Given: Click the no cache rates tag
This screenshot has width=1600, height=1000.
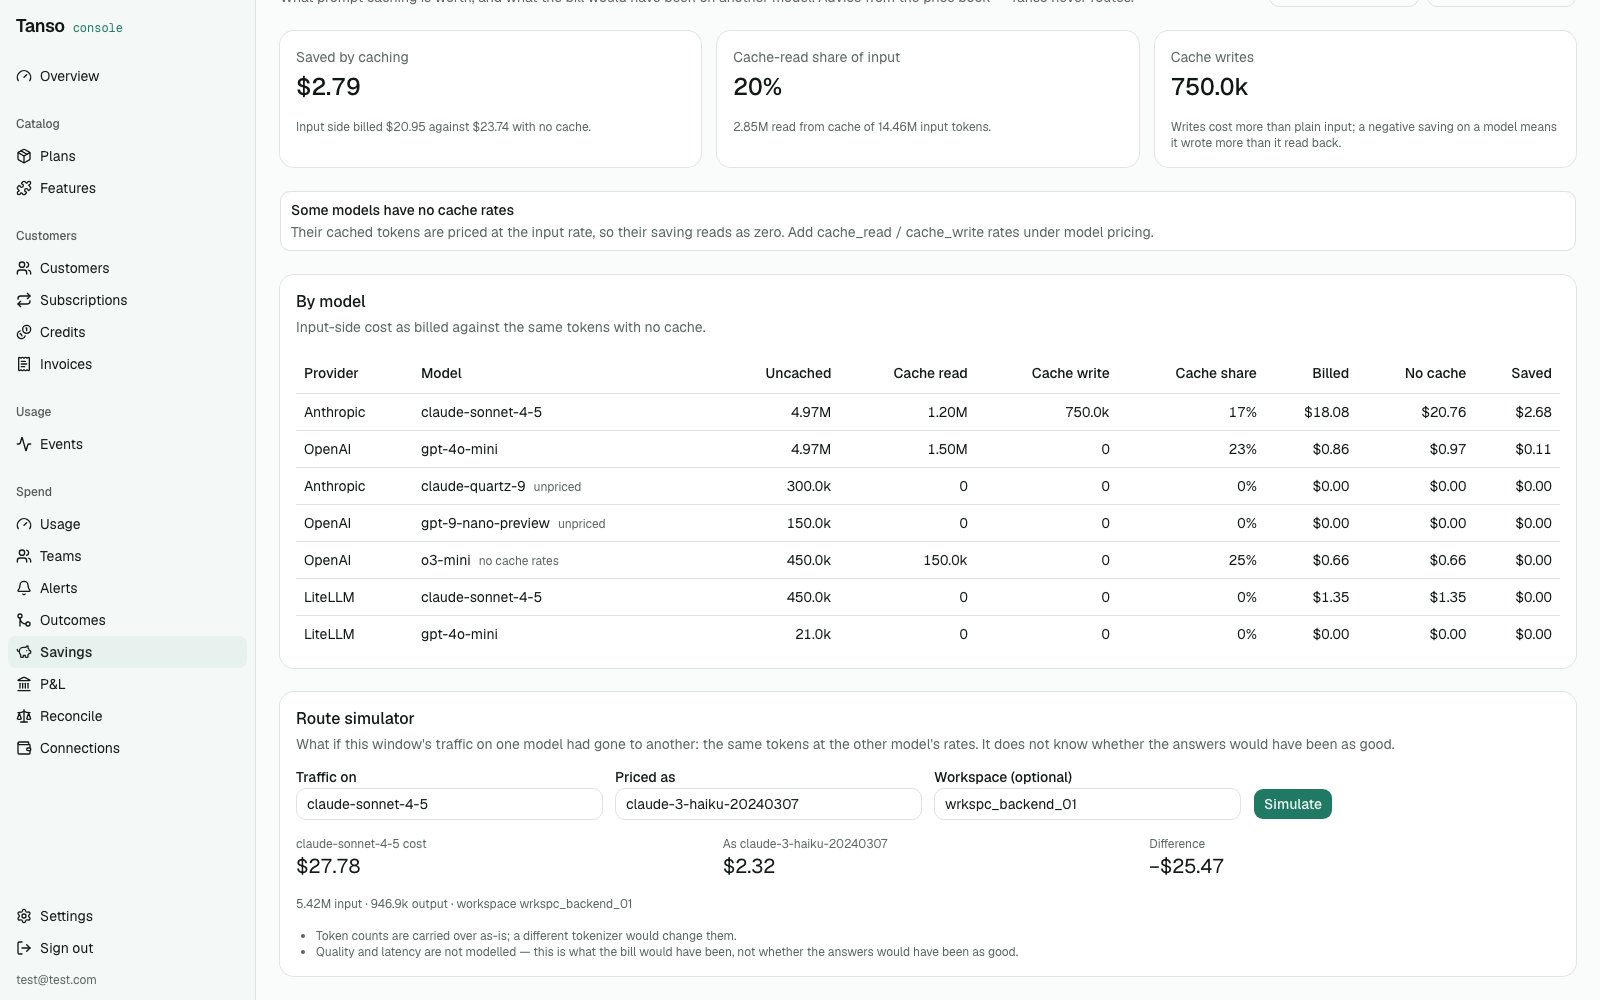Looking at the screenshot, I should (518, 561).
